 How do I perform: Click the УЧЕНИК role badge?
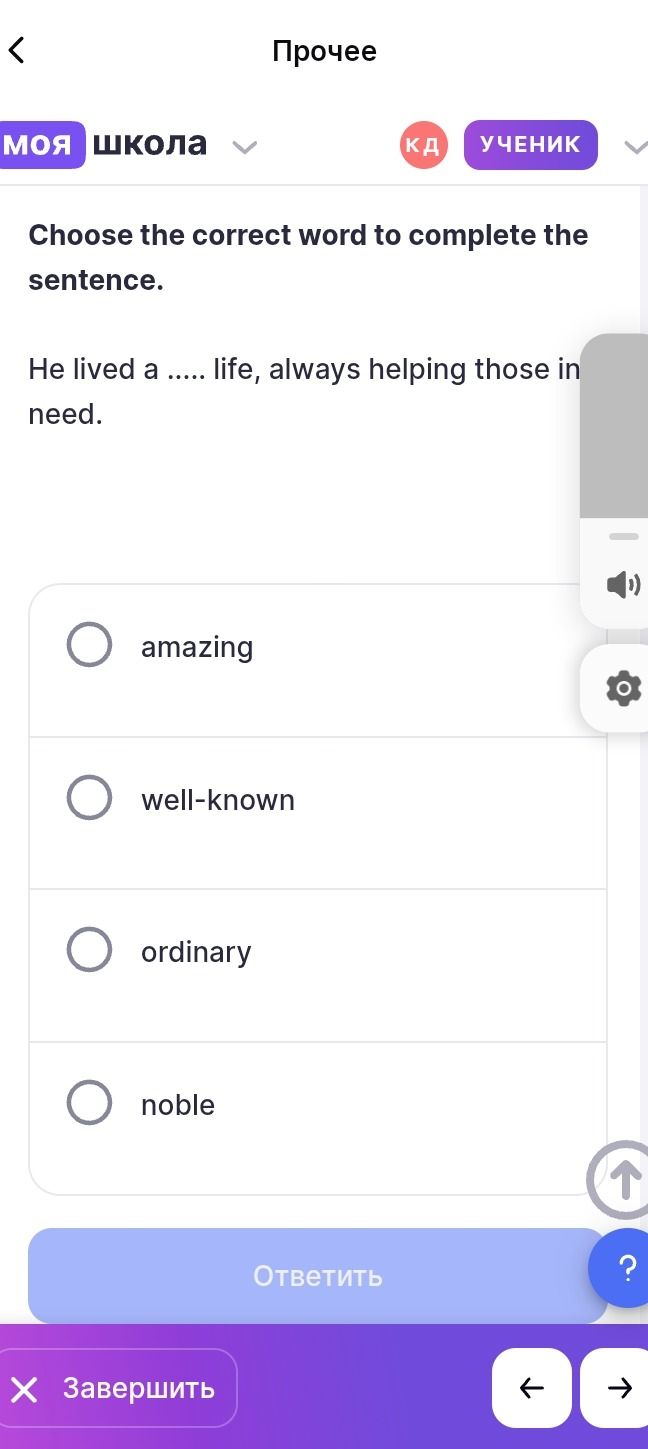[531, 144]
